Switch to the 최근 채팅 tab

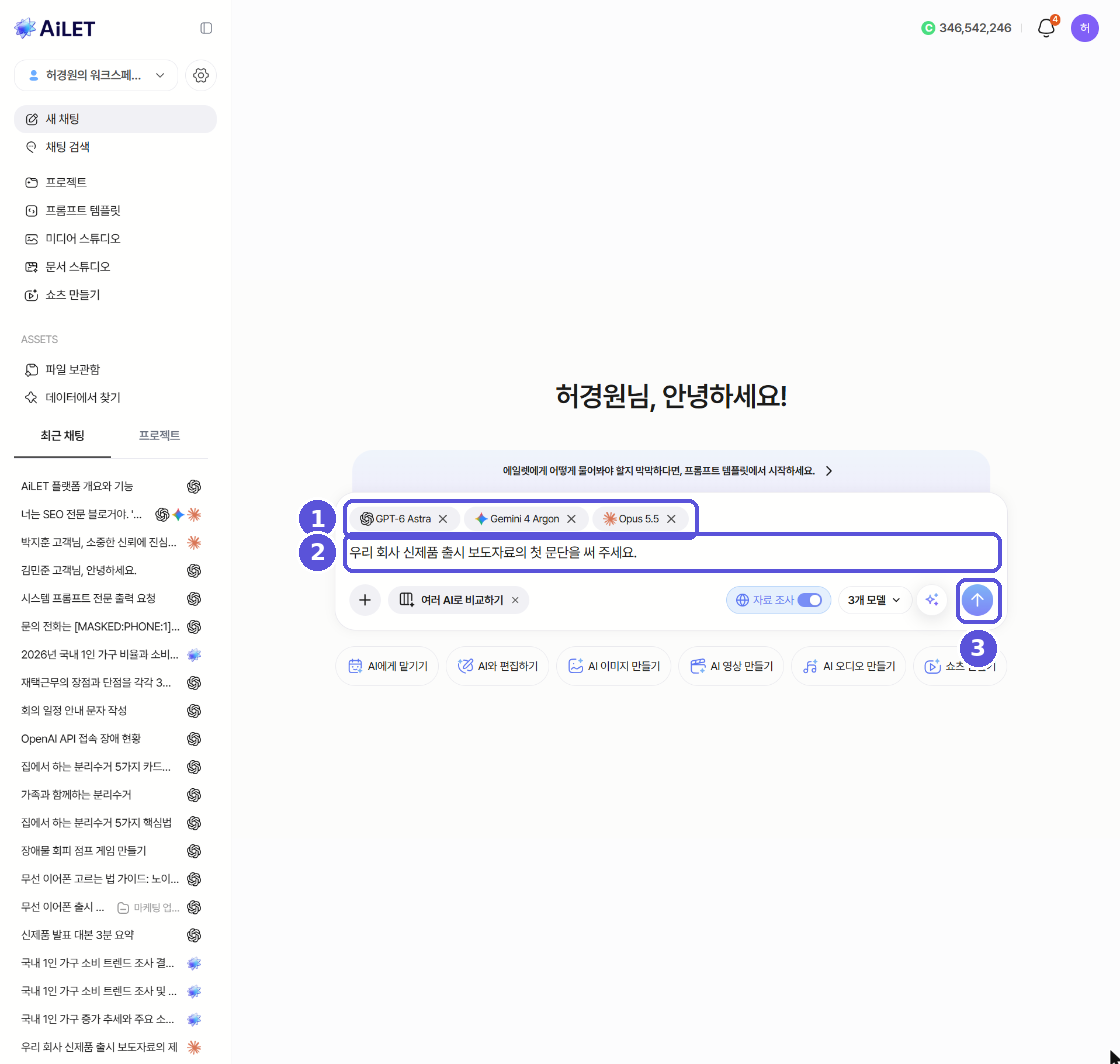[x=62, y=436]
